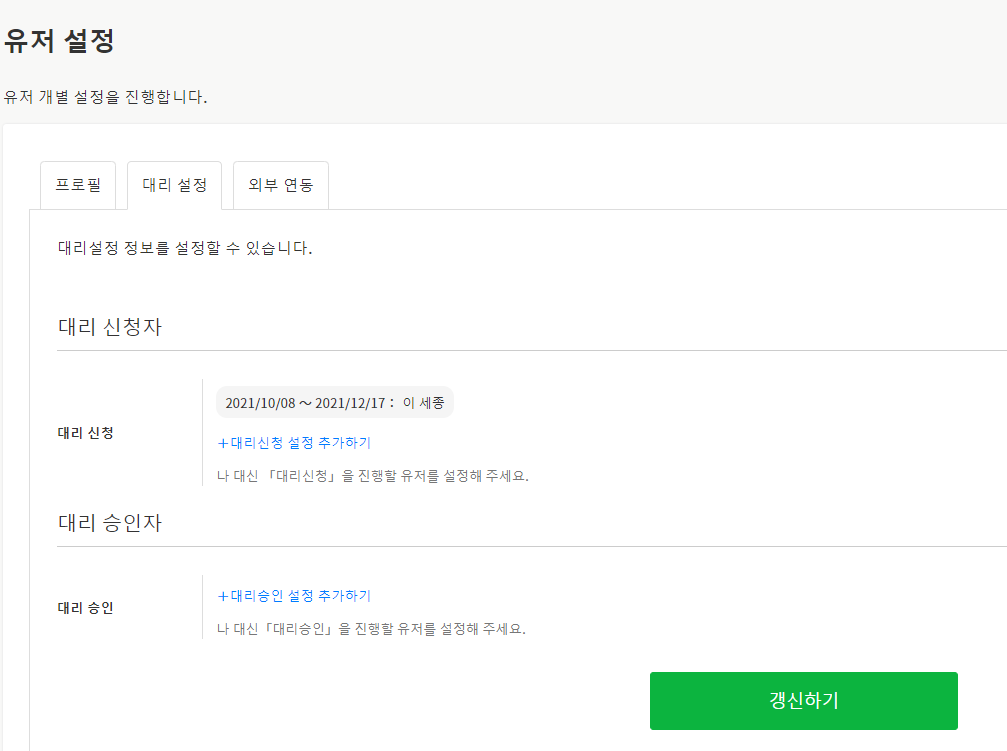
Task: Click the plus icon before 대리신청 설정
Action: pyautogui.click(x=223, y=442)
